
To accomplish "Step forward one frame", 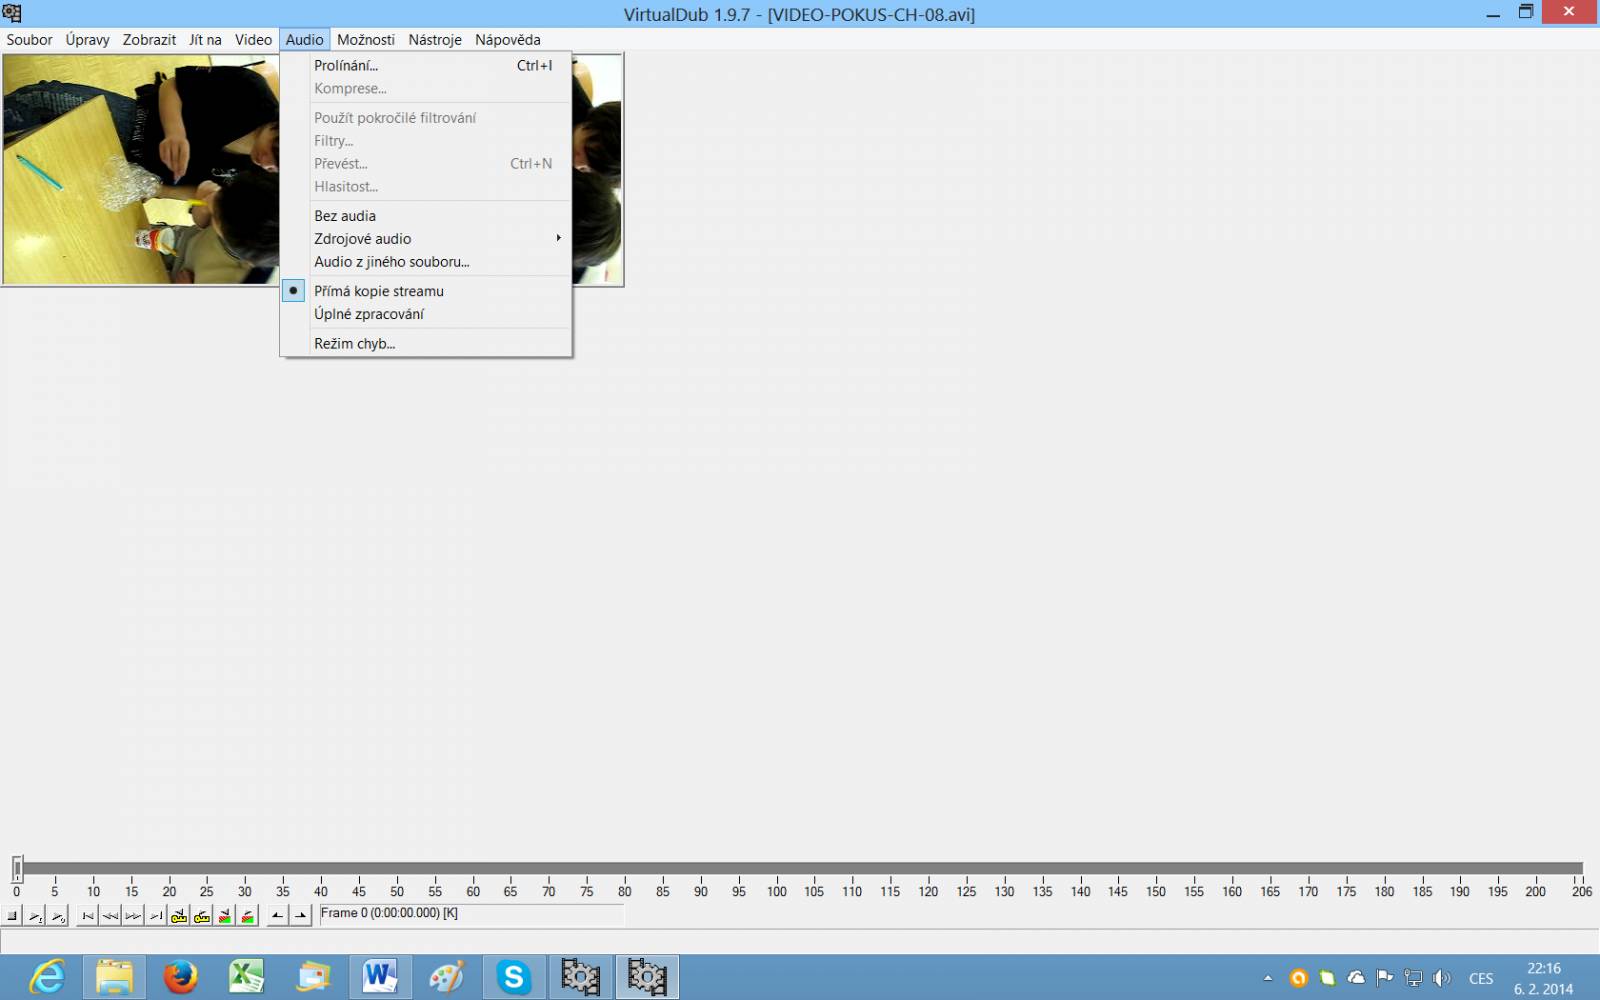I will (x=134, y=915).
